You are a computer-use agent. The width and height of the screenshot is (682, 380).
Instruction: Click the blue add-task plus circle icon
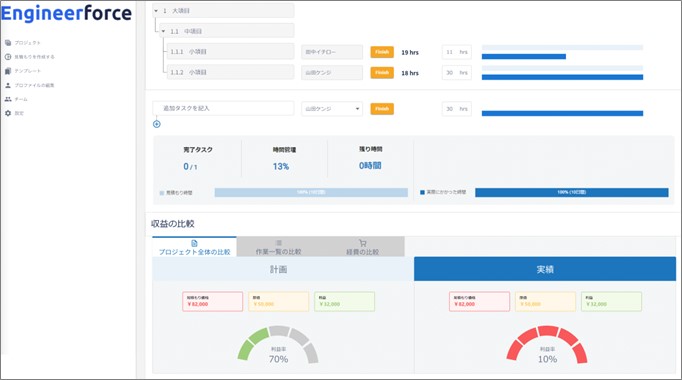157,124
